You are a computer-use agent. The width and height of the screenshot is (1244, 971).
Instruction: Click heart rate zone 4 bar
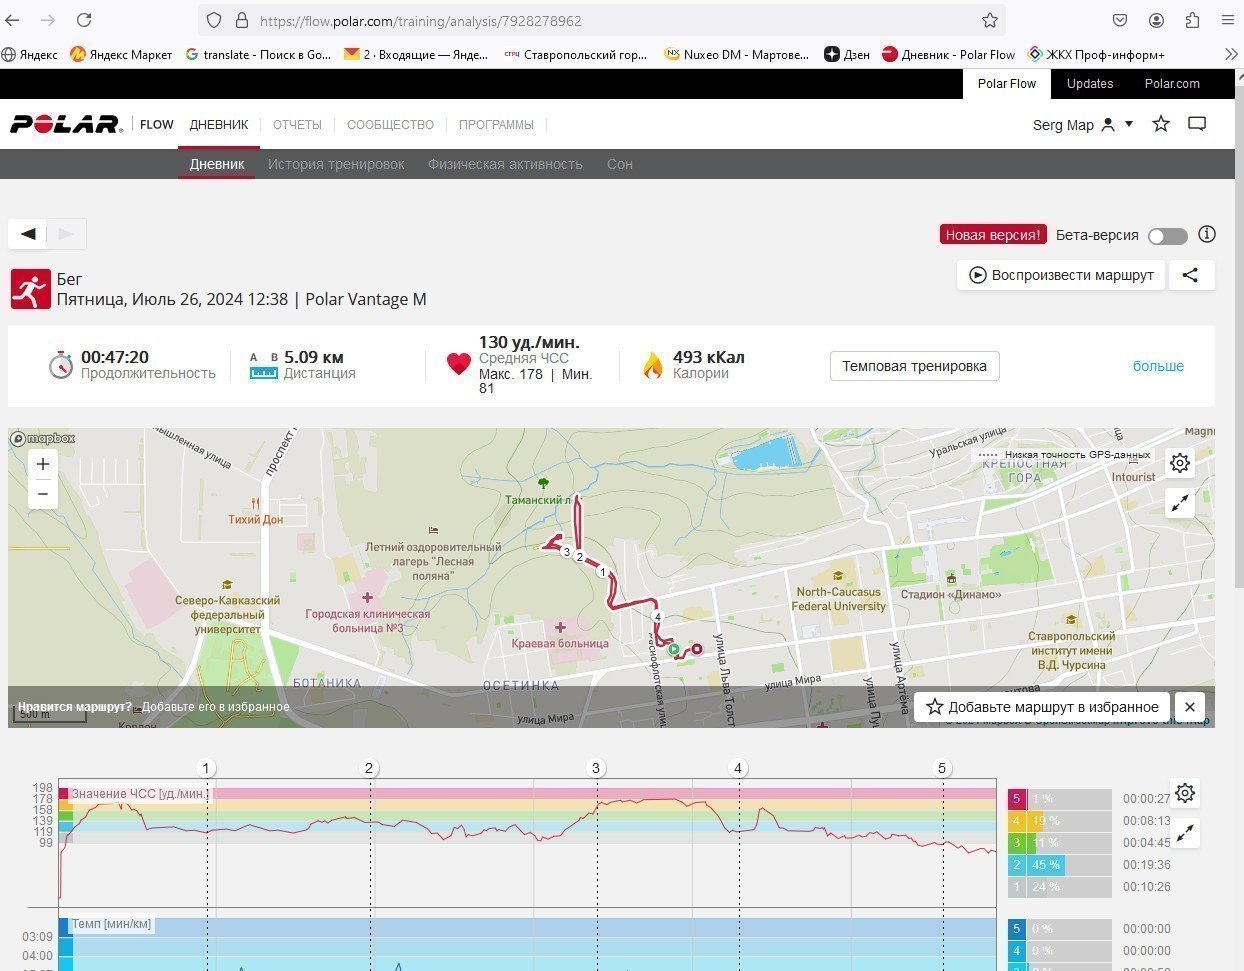coord(1060,821)
